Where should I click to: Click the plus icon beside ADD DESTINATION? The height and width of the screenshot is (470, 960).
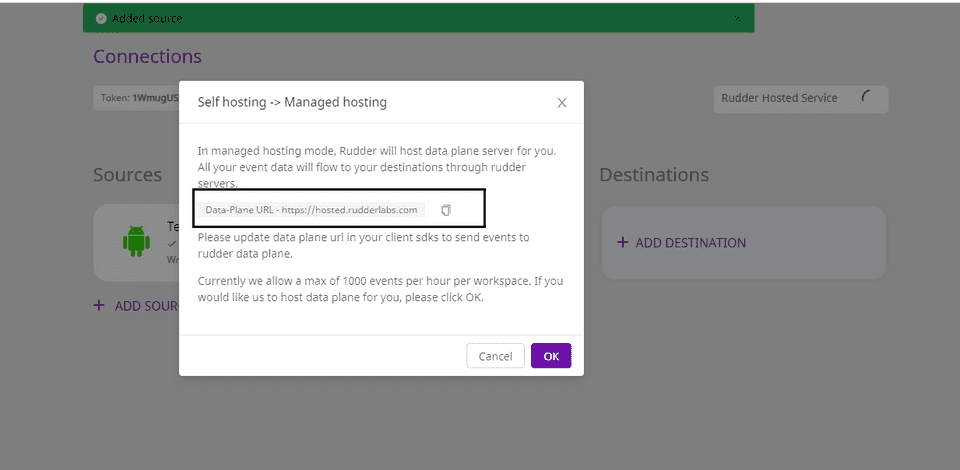click(x=623, y=243)
